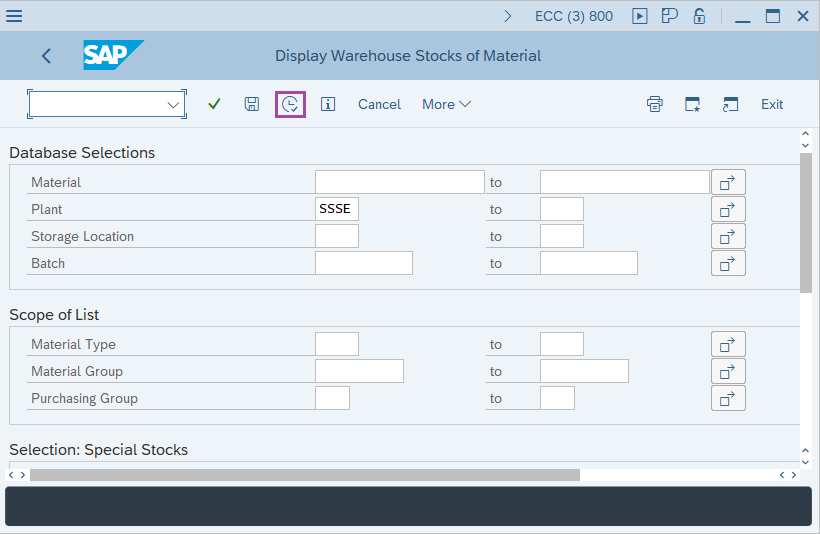Viewport: 820px width, 534px height.
Task: Click the Cancel button
Action: point(379,104)
